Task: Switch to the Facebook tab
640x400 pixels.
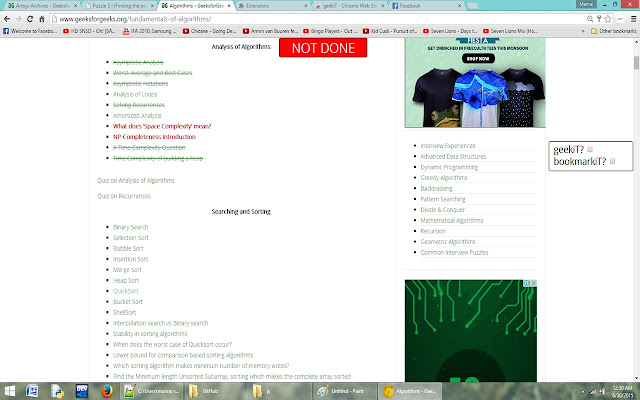Action: coord(427,6)
